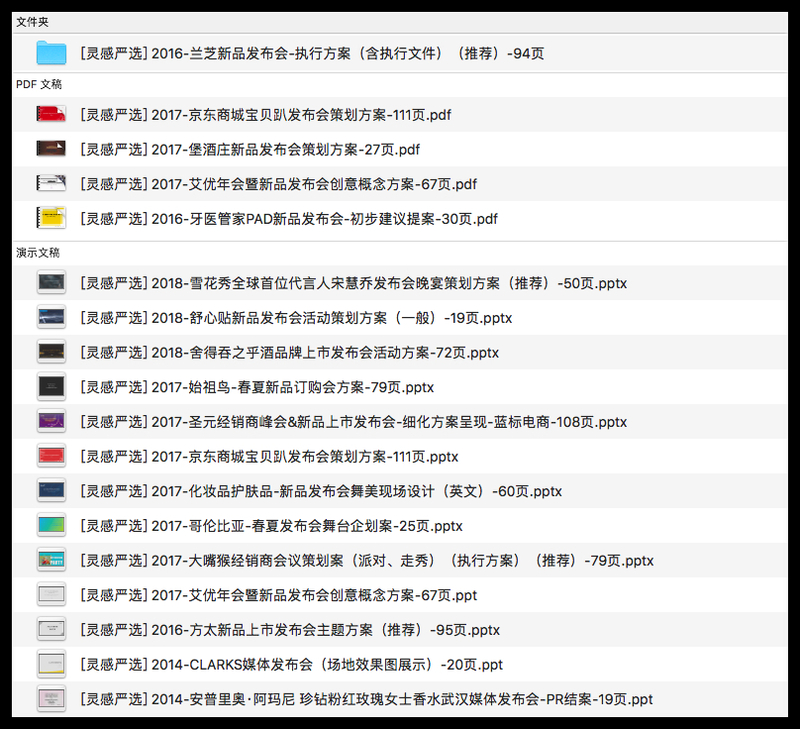This screenshot has width=800, height=729.
Task: Click the green-blue slide thumbnail for 哥伦比亚春夏发布会
Action: click(x=51, y=525)
